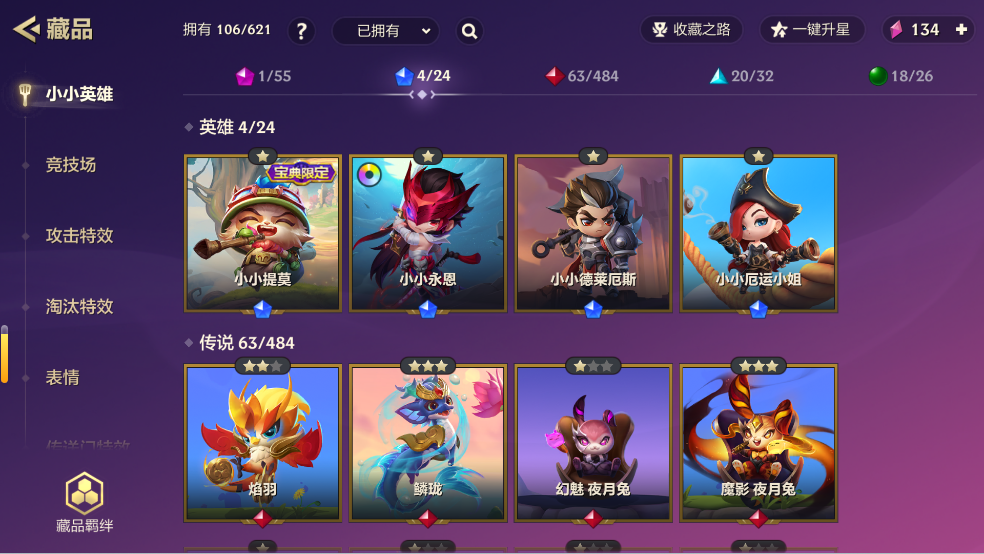The width and height of the screenshot is (984, 554).
Task: Switch to 竞技场 category
Action: click(71, 165)
